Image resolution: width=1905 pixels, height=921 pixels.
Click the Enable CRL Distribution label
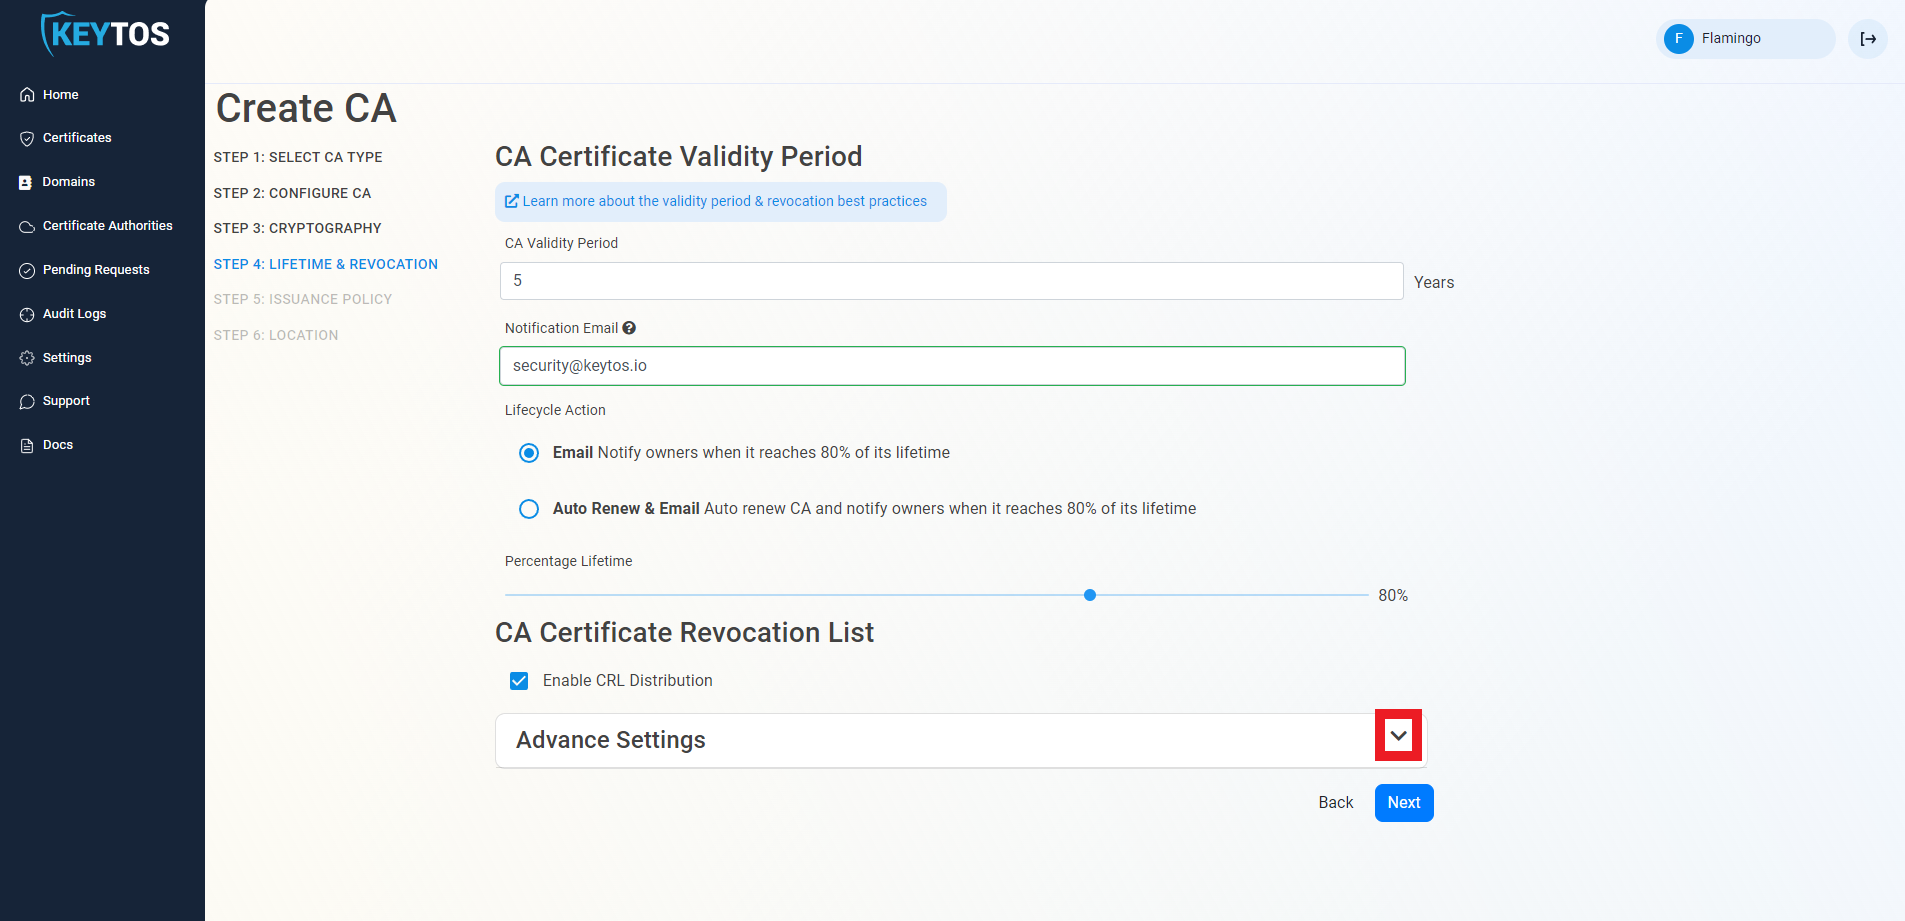(628, 681)
